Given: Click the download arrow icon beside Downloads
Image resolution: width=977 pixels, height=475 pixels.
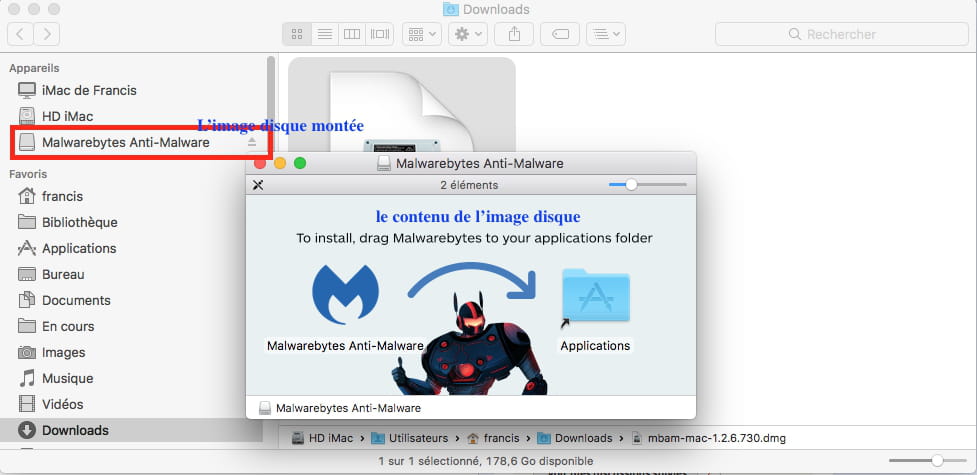Looking at the screenshot, I should click(x=27, y=430).
